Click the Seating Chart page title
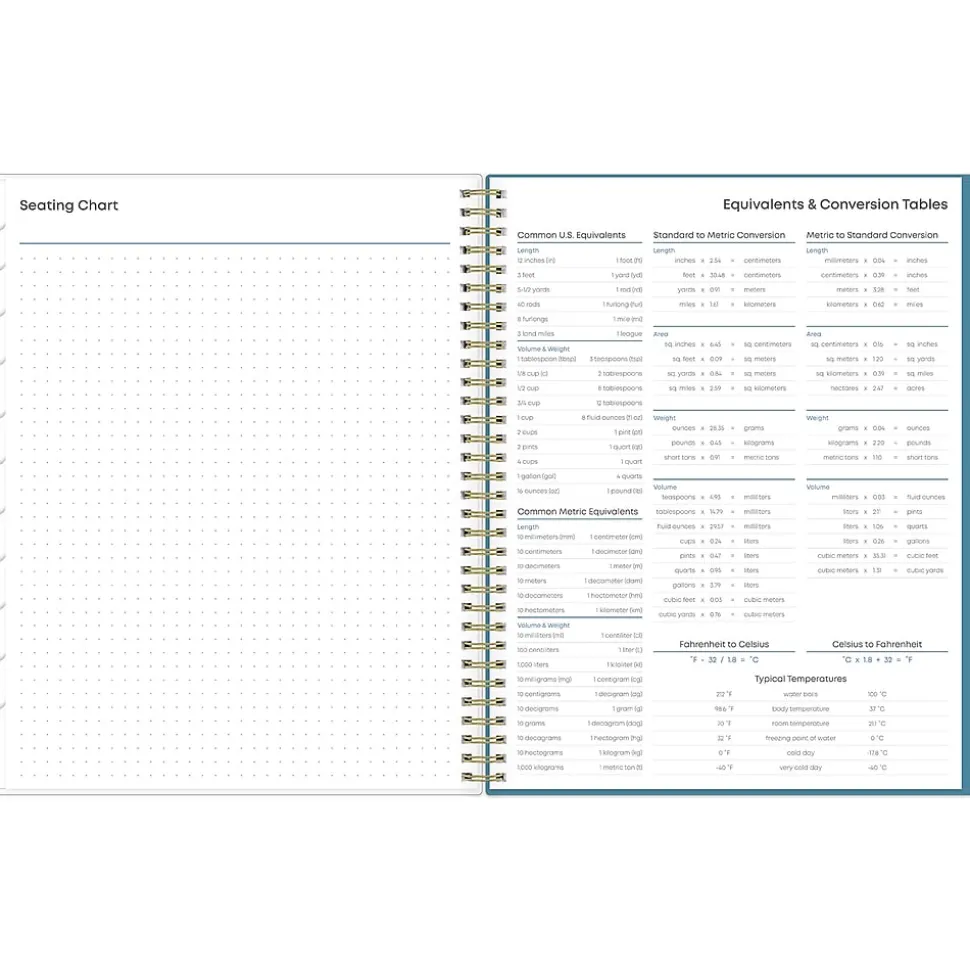This screenshot has height=971, width=970. click(69, 206)
